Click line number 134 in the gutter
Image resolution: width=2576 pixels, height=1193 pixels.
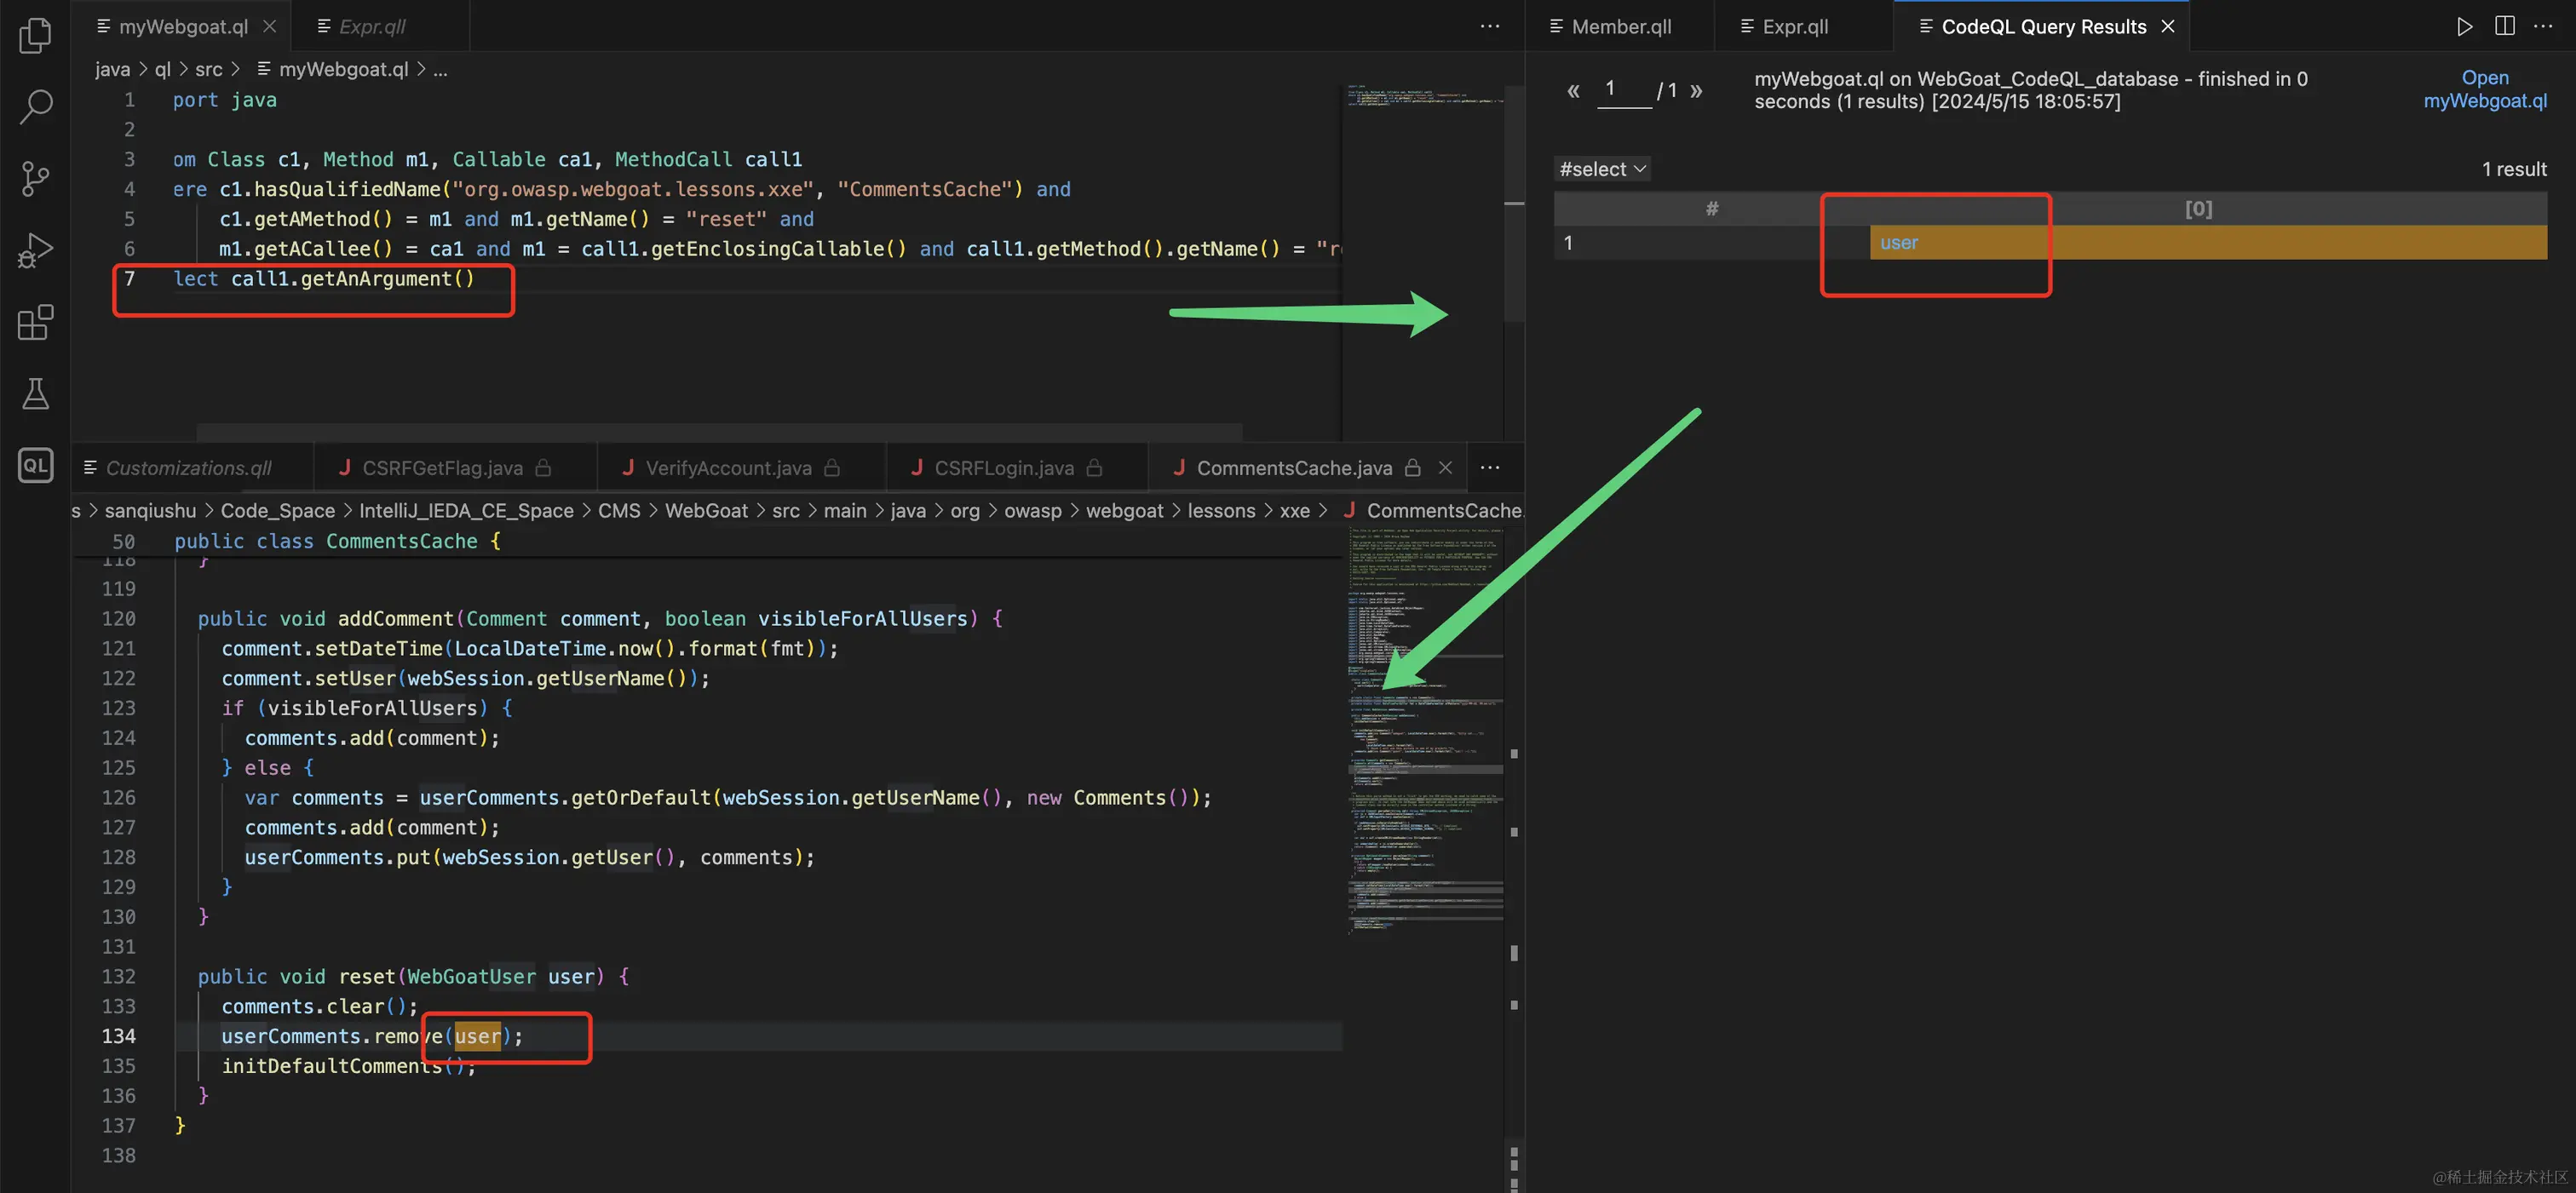[x=118, y=1037]
